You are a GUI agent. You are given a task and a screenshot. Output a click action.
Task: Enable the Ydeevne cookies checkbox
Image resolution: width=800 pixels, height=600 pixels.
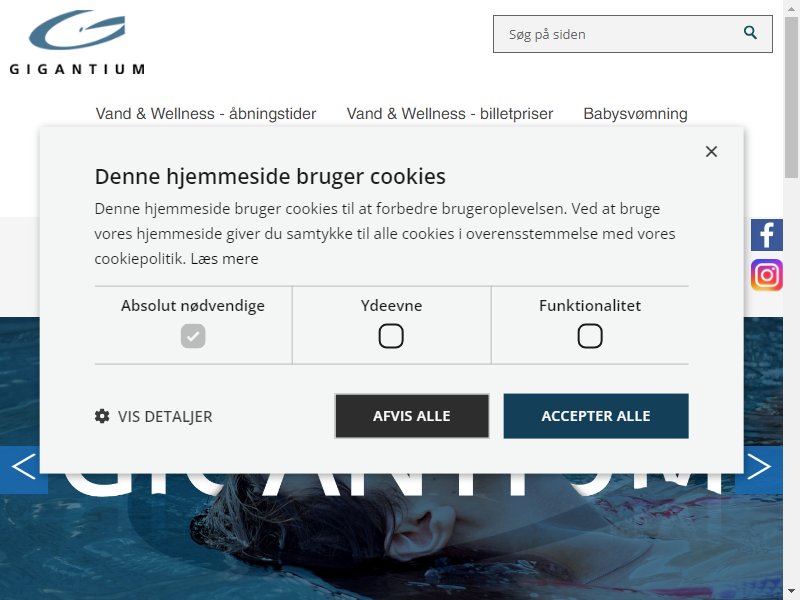(x=391, y=336)
